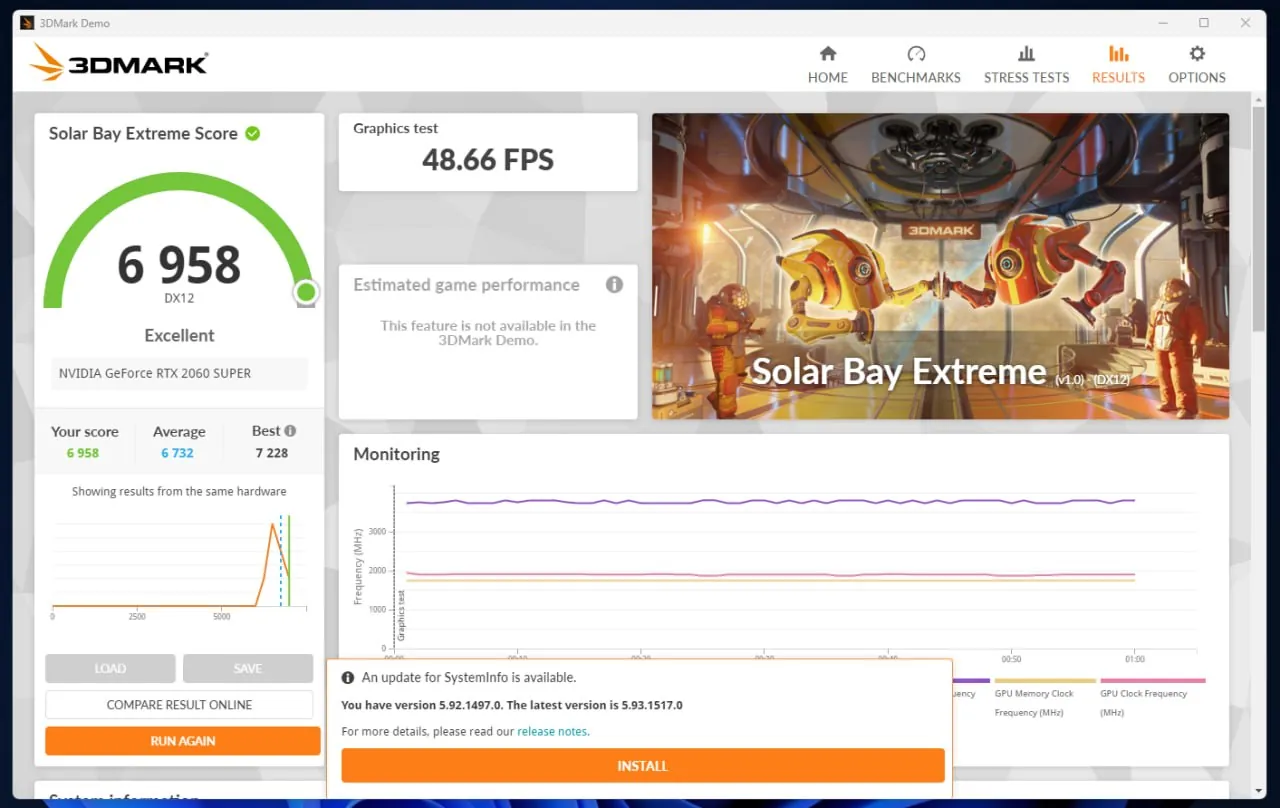This screenshot has width=1280, height=808.
Task: Click COMPARE RESULT ONLINE button
Action: (179, 704)
